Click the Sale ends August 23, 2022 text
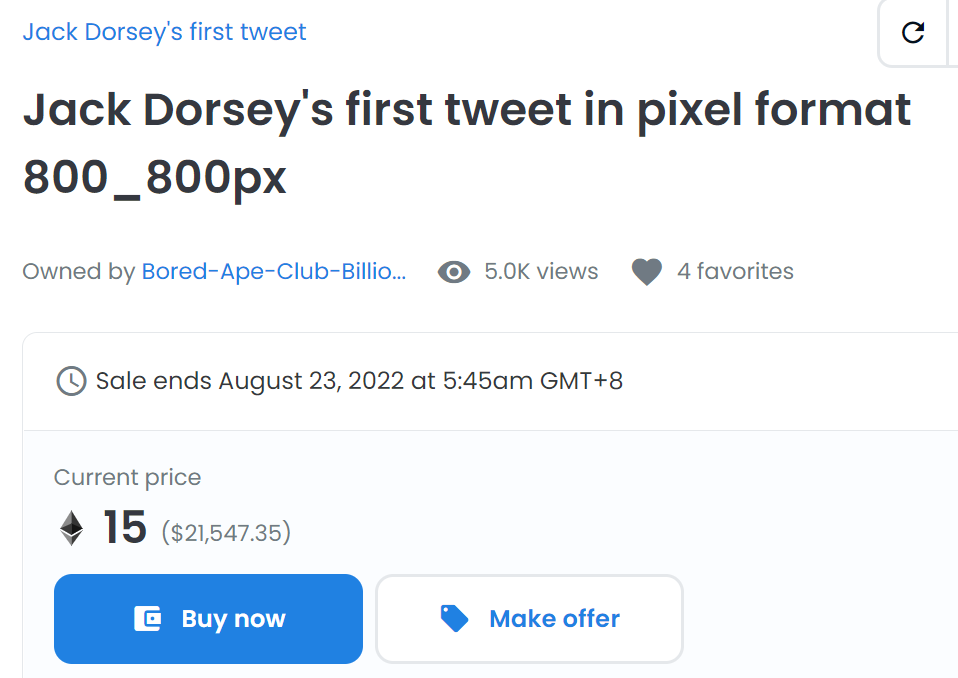 point(359,381)
